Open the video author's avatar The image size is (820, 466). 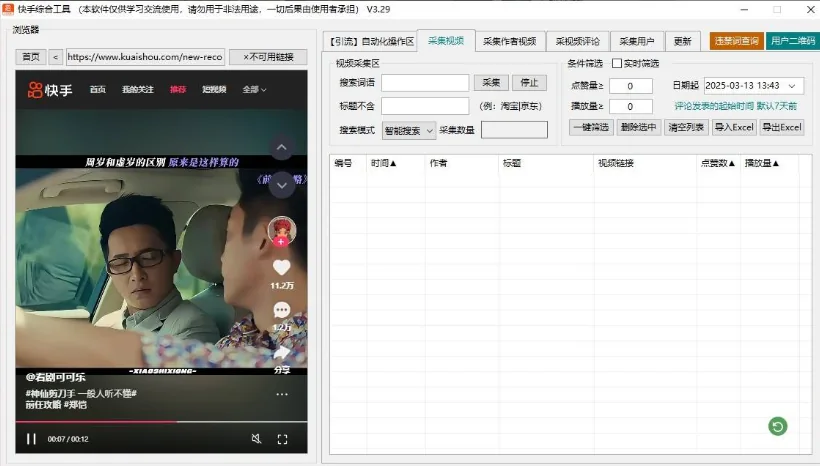click(x=282, y=229)
